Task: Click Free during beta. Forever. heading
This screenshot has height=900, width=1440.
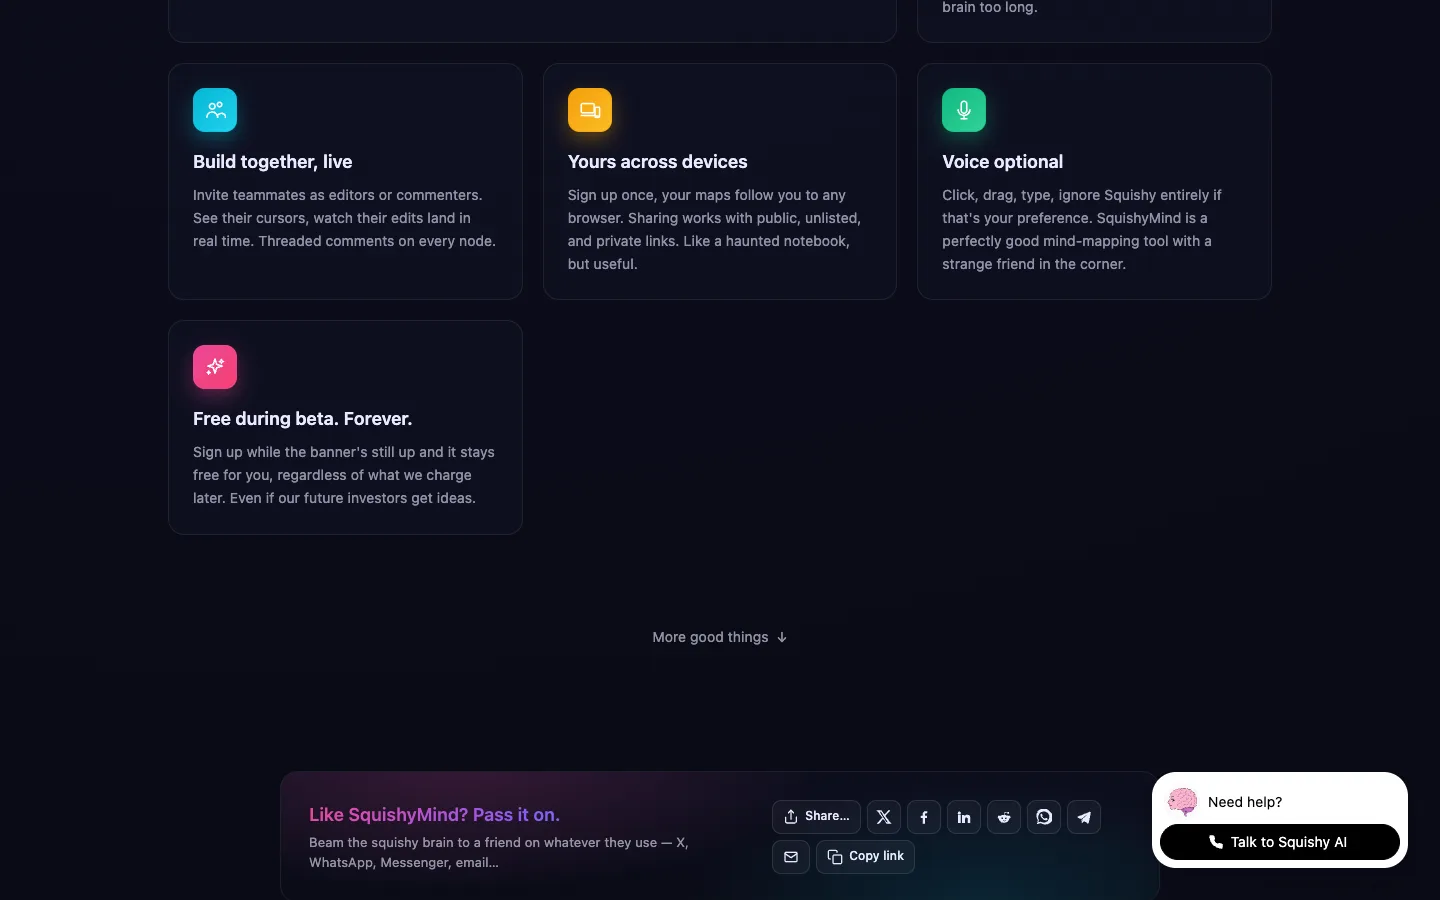Action: (x=302, y=419)
